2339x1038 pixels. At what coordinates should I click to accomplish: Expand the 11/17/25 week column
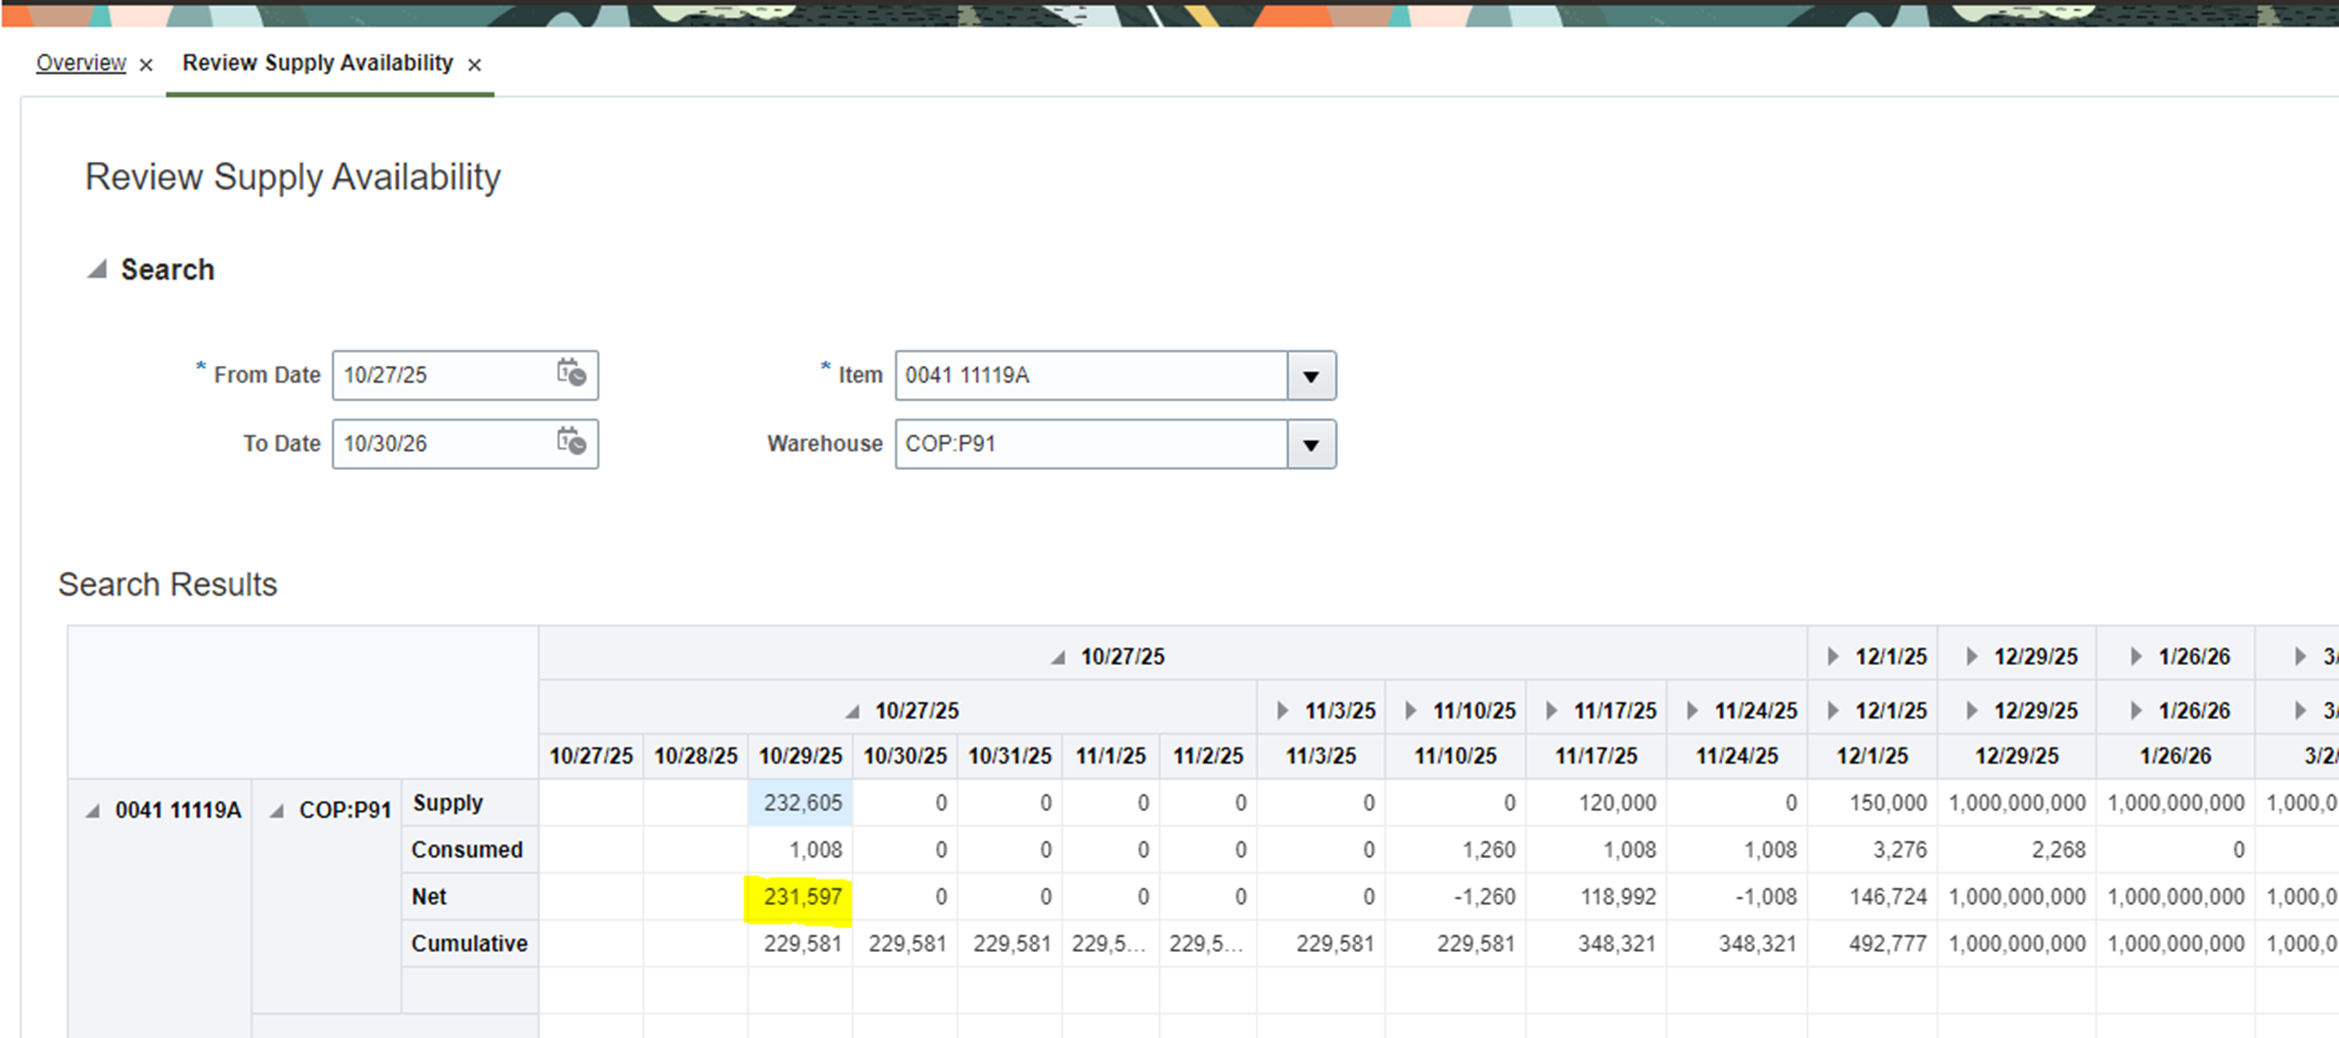tap(1551, 711)
